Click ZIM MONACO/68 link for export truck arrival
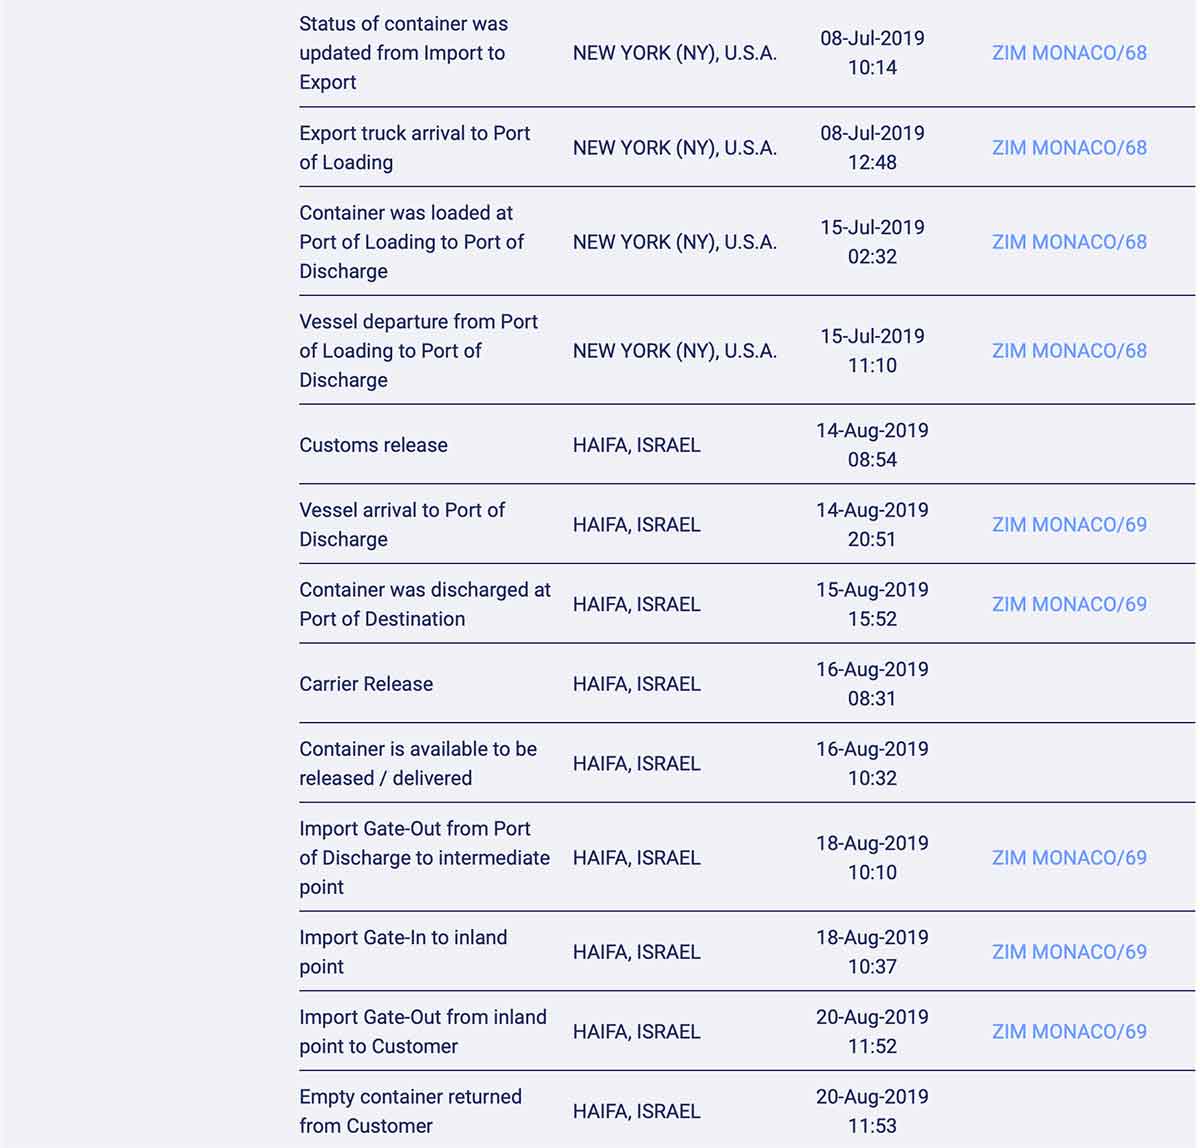This screenshot has height=1148, width=1200. pos(1068,148)
